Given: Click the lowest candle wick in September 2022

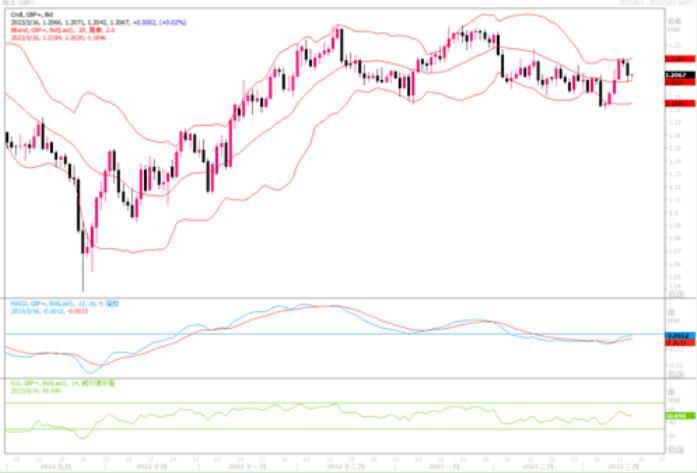Looking at the screenshot, I should pyautogui.click(x=83, y=271).
